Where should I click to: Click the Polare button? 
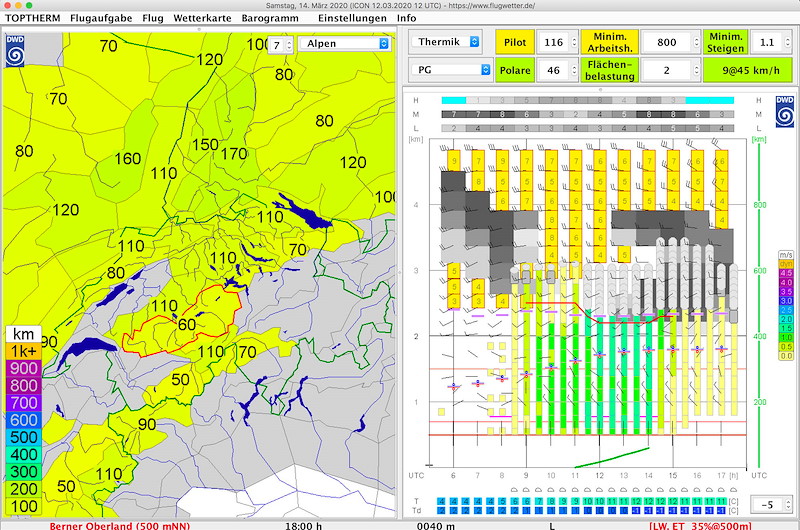tap(515, 70)
